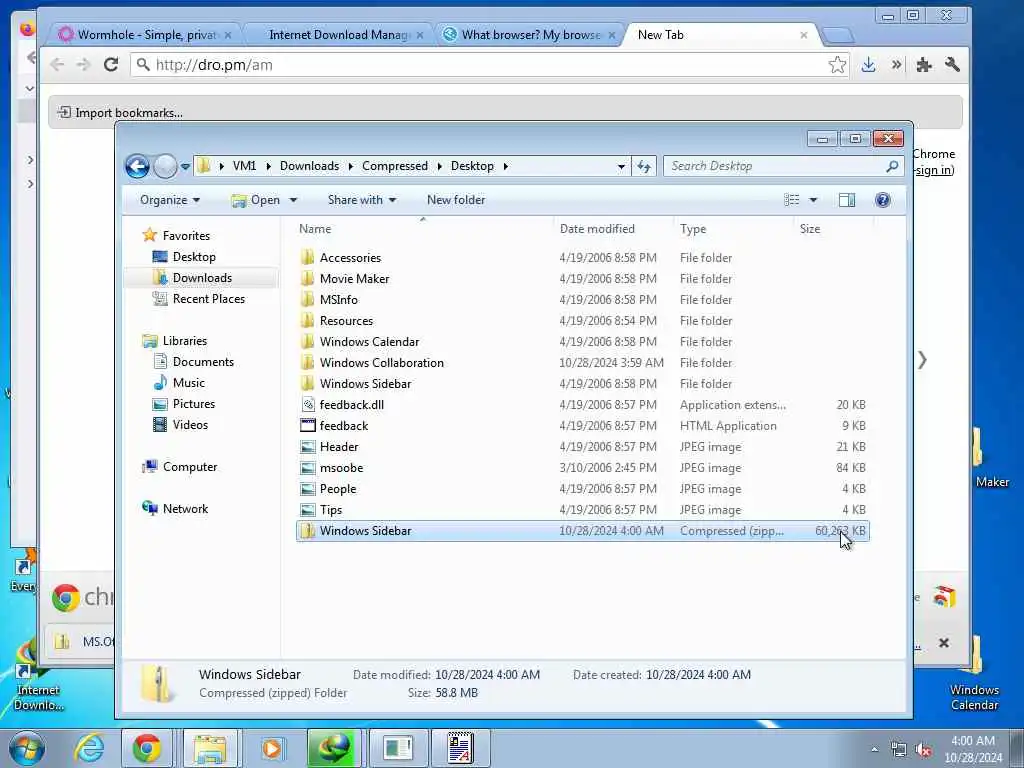The image size is (1024, 768).
Task: Click the browser reload button
Action: tap(111, 64)
